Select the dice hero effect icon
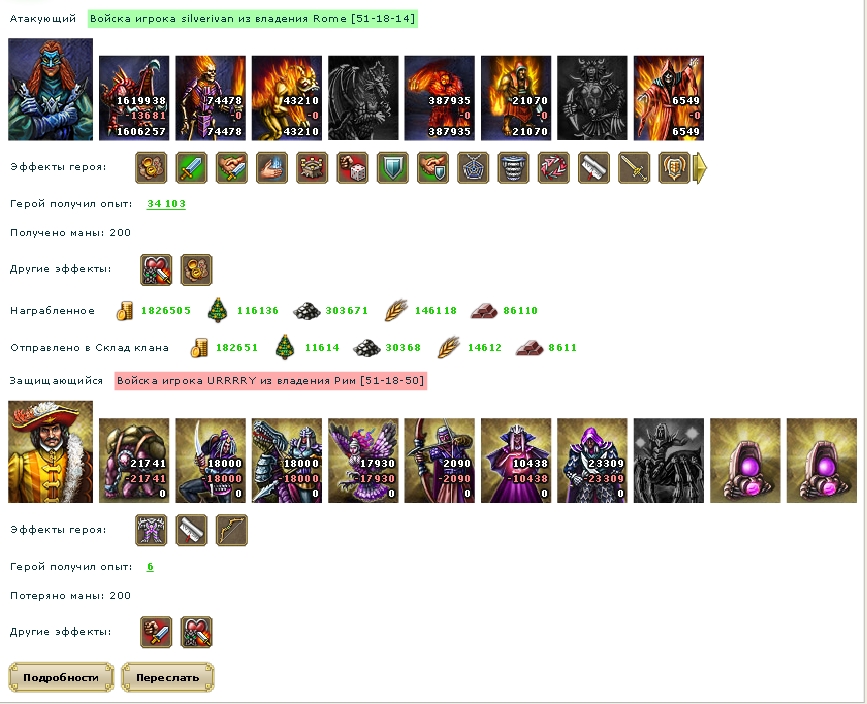This screenshot has width=867, height=704. [352, 168]
